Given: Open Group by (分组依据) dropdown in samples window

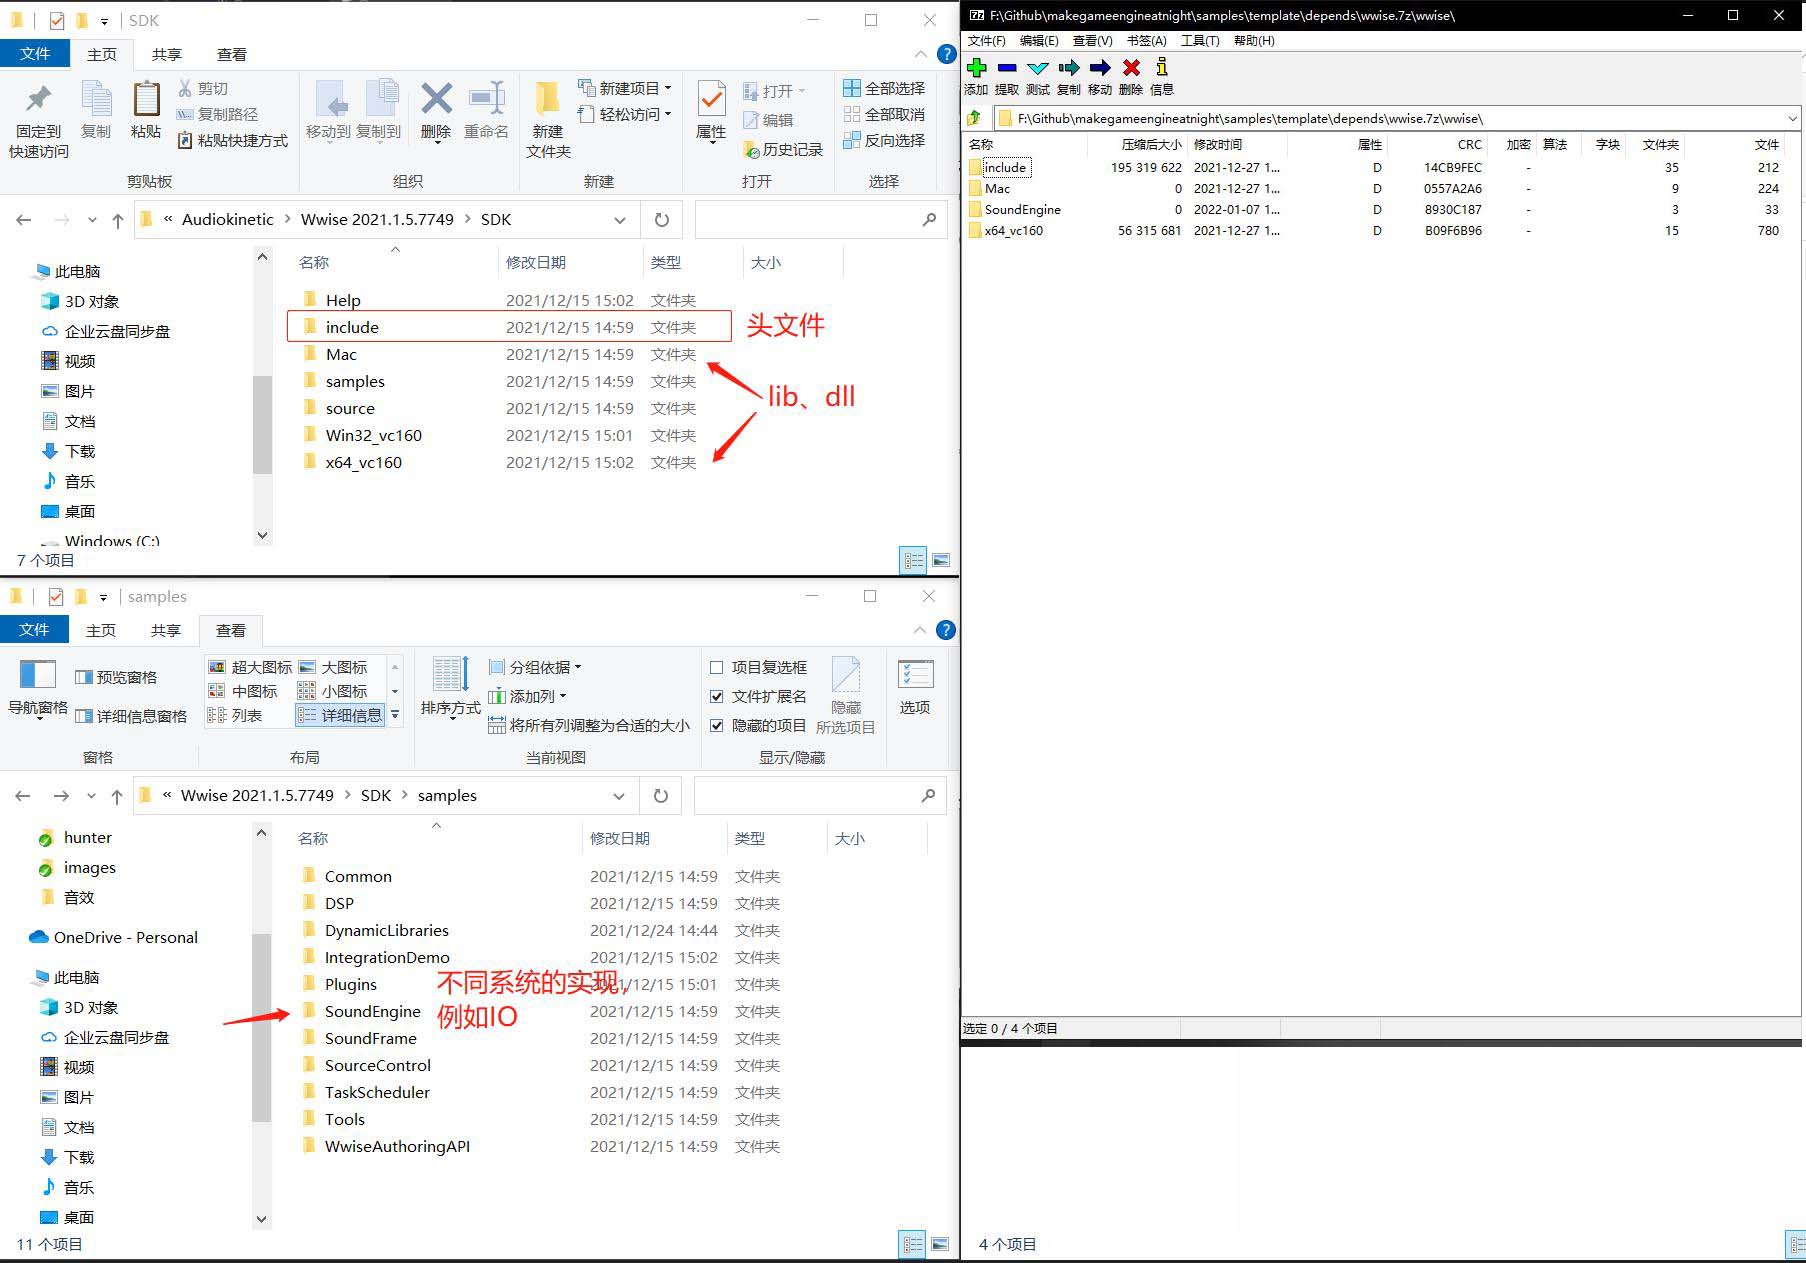Looking at the screenshot, I should coord(535,667).
